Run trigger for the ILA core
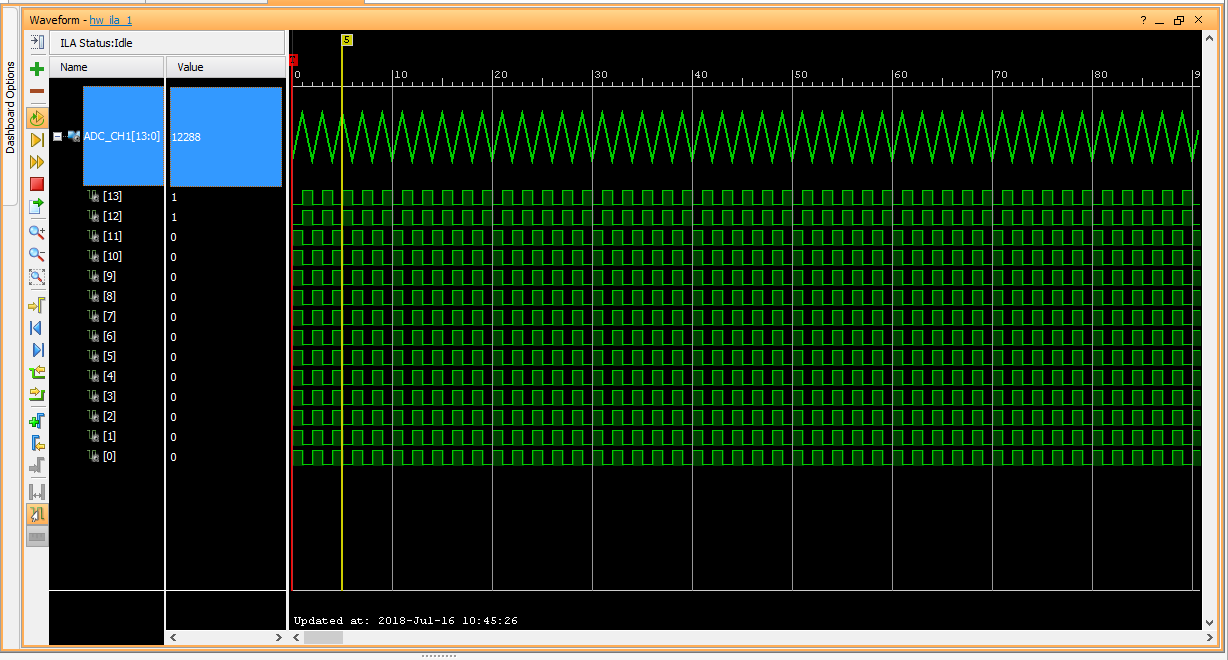The image size is (1228, 660). click(37, 140)
